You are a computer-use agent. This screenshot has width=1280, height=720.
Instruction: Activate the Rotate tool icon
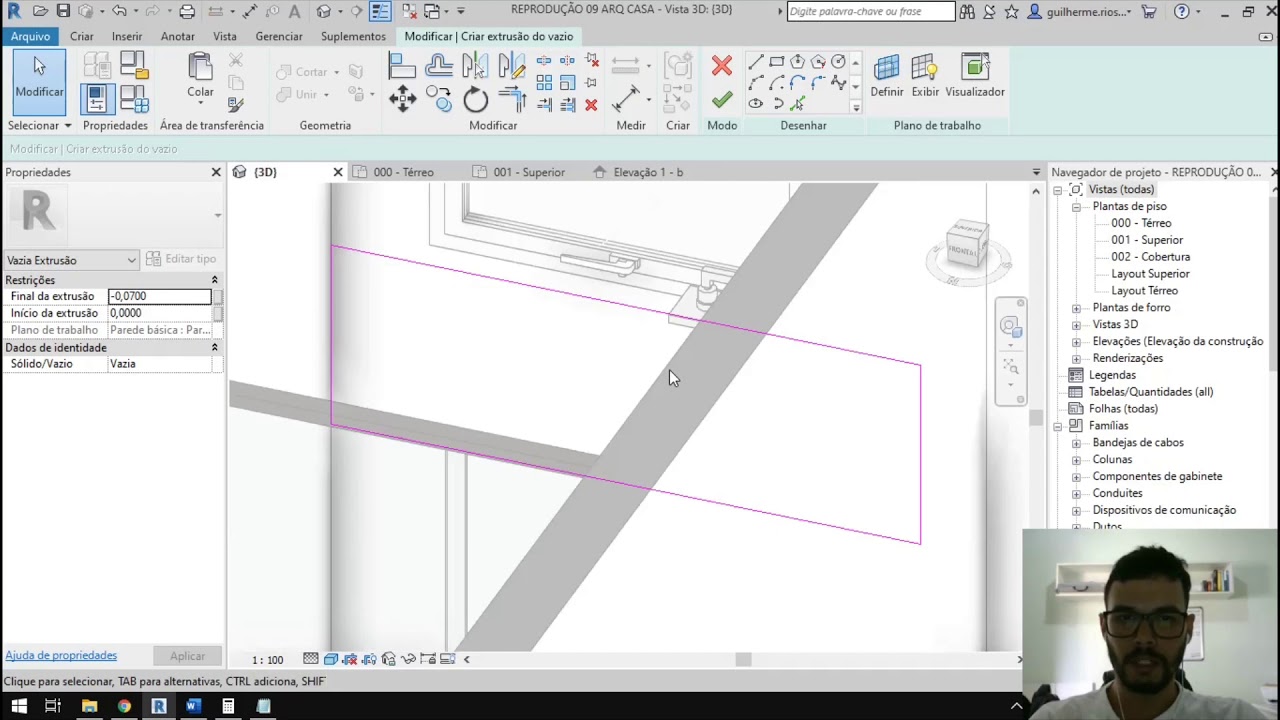click(x=475, y=98)
